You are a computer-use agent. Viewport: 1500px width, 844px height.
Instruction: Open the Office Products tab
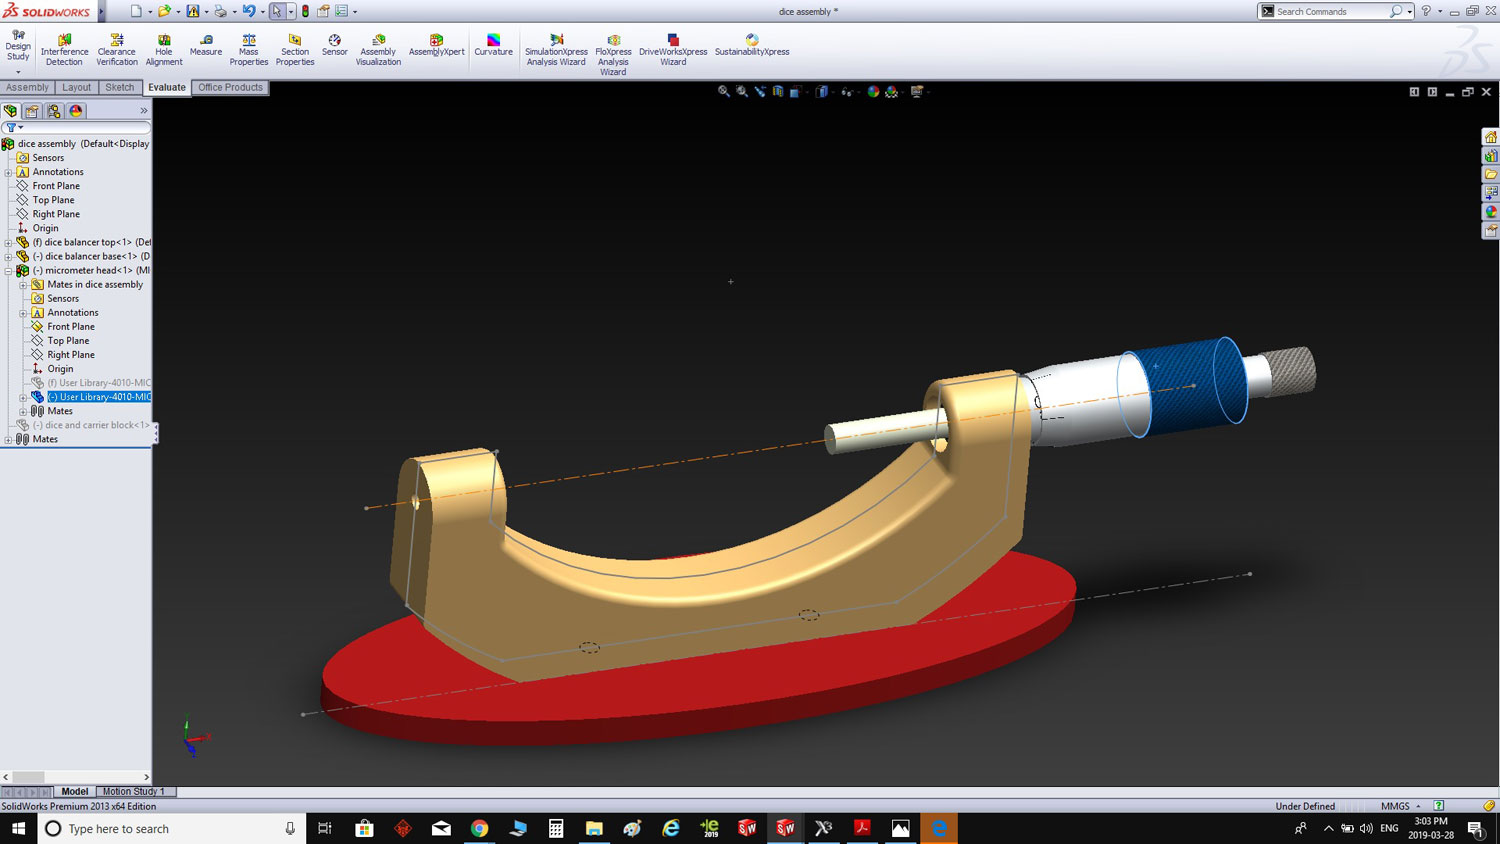[230, 88]
